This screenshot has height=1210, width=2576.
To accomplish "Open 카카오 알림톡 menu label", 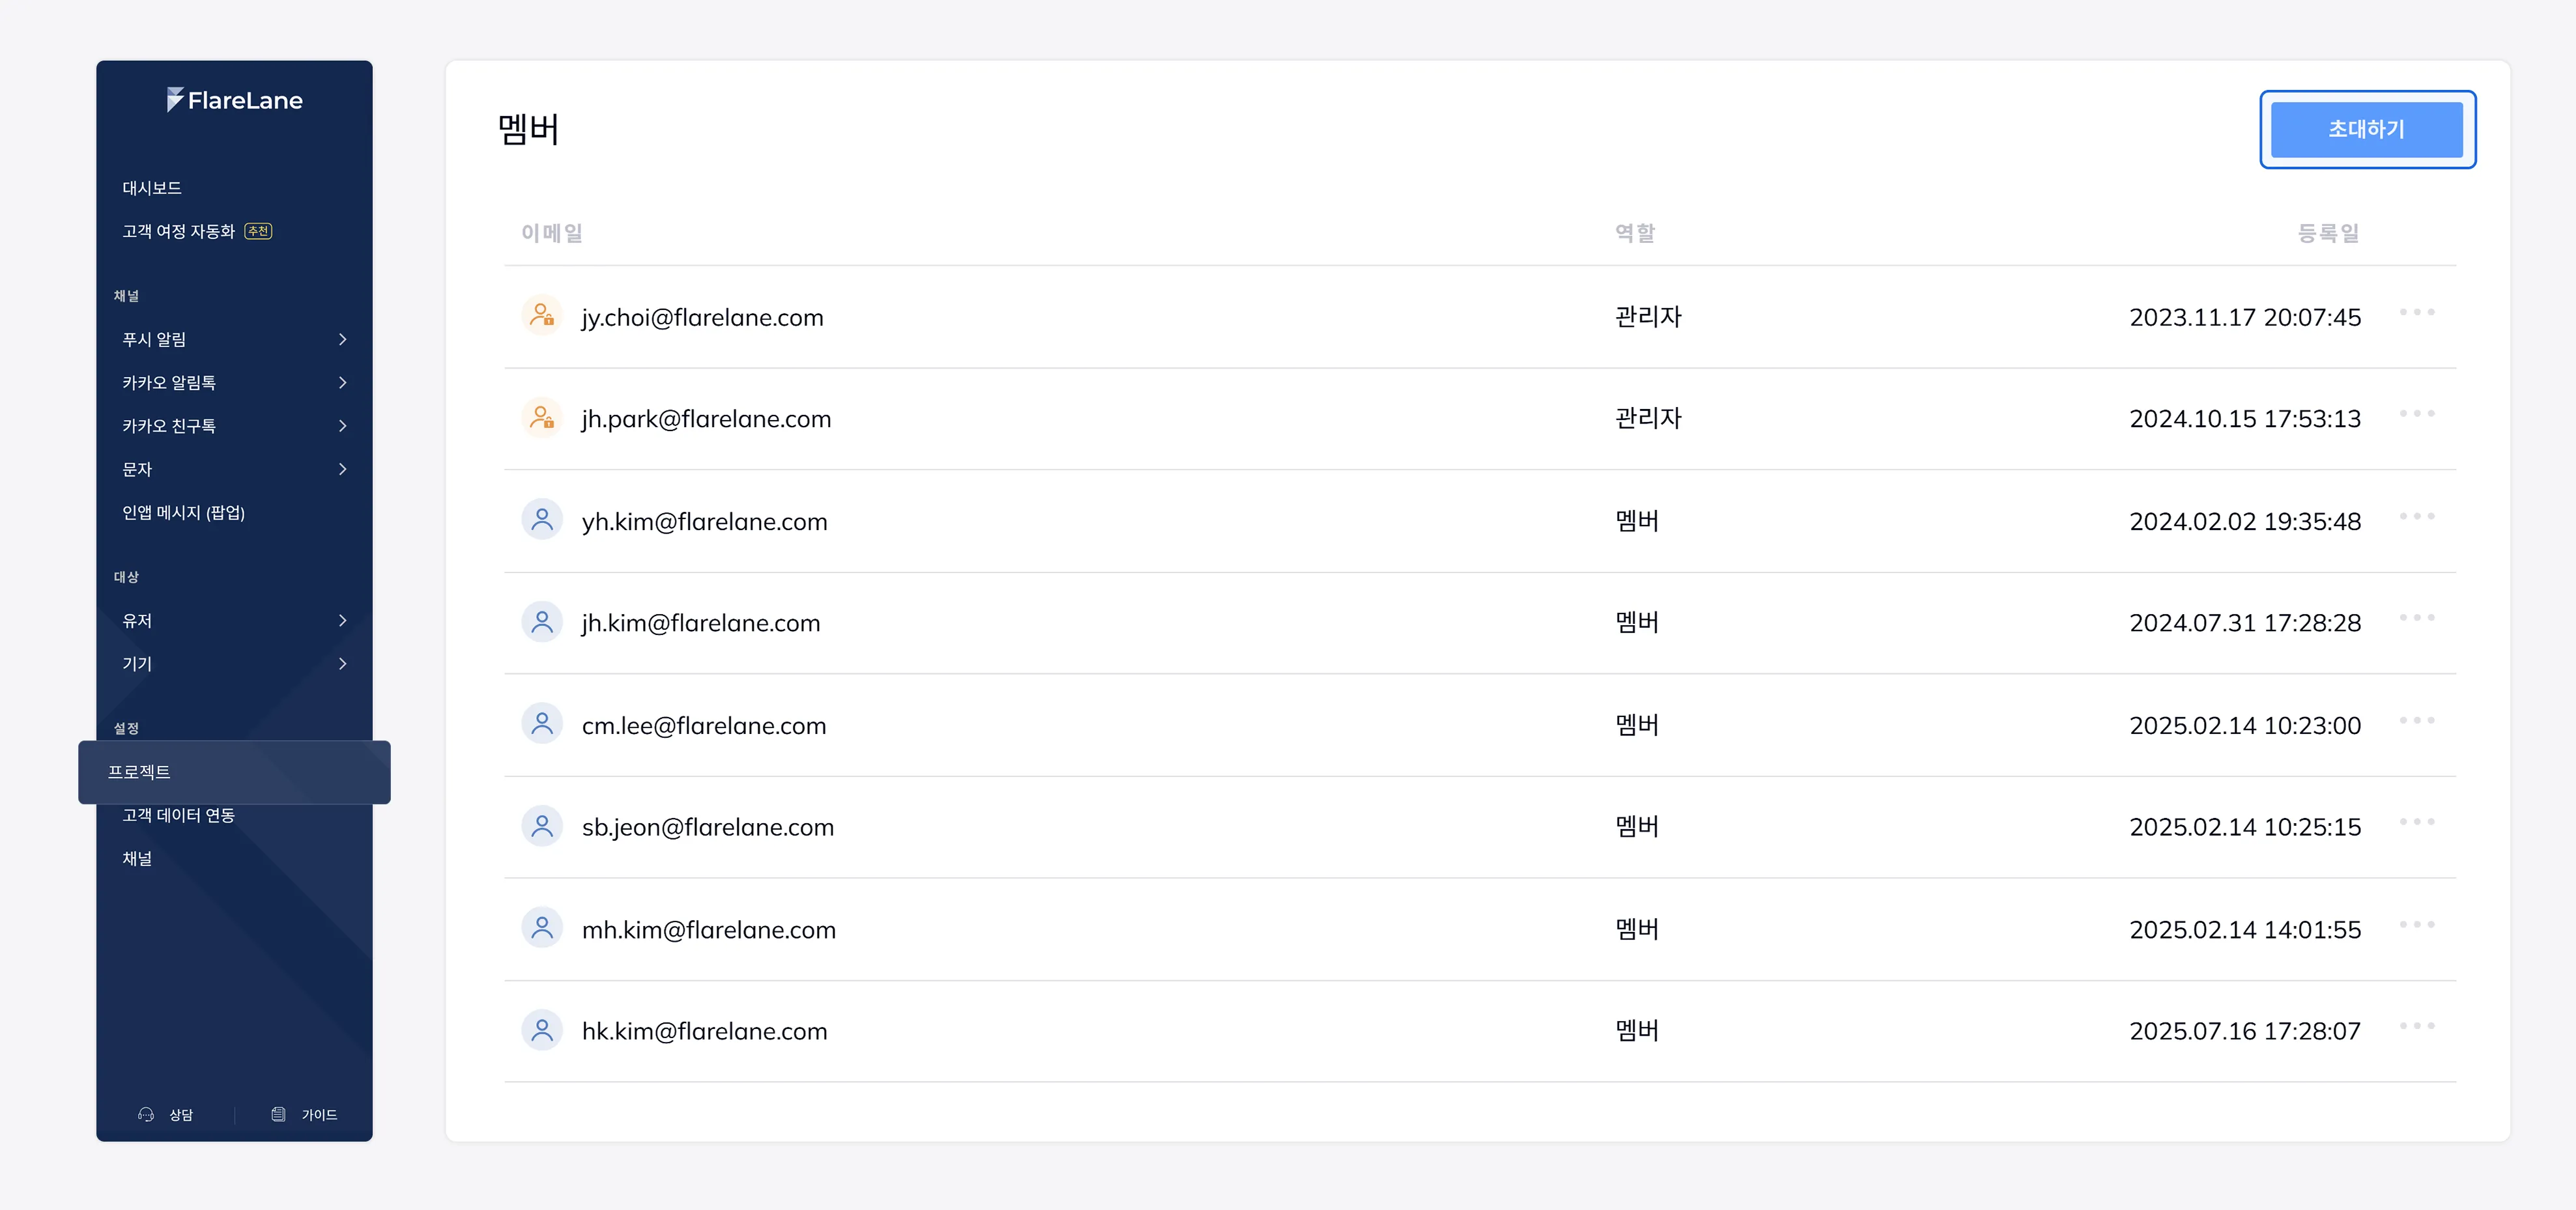I will pos(169,382).
